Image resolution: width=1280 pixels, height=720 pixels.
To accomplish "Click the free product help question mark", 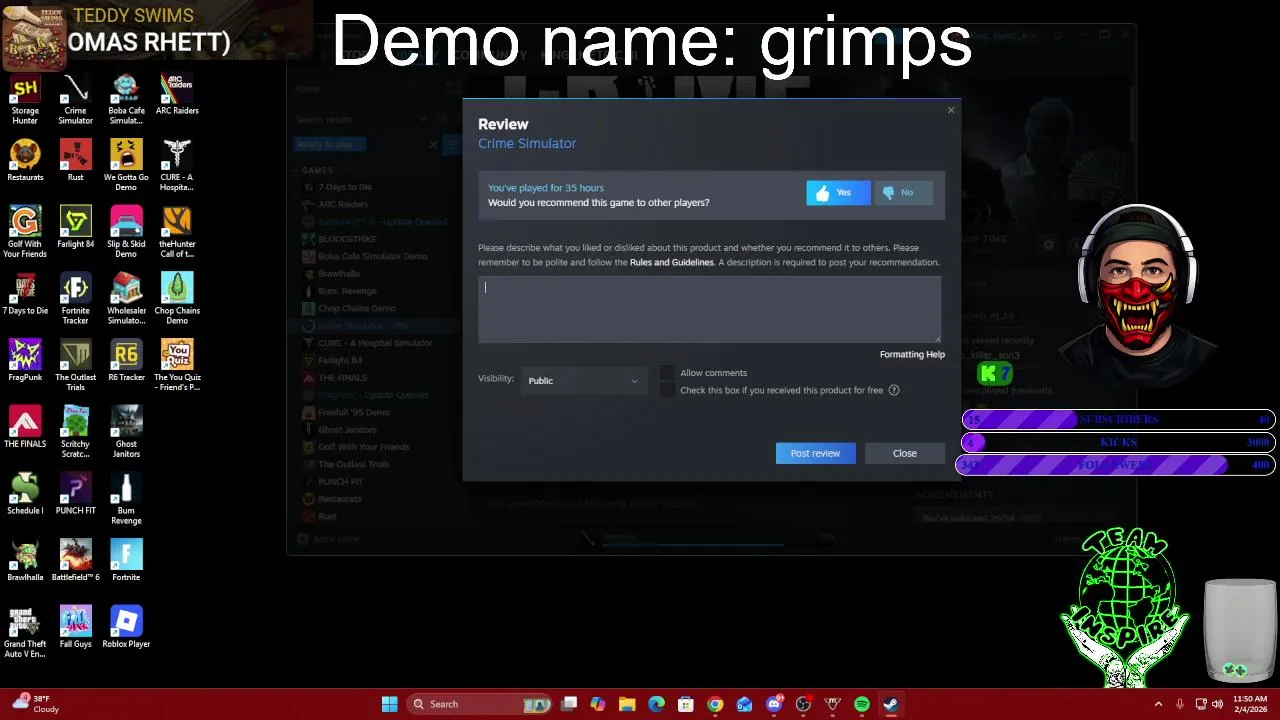I will point(894,390).
